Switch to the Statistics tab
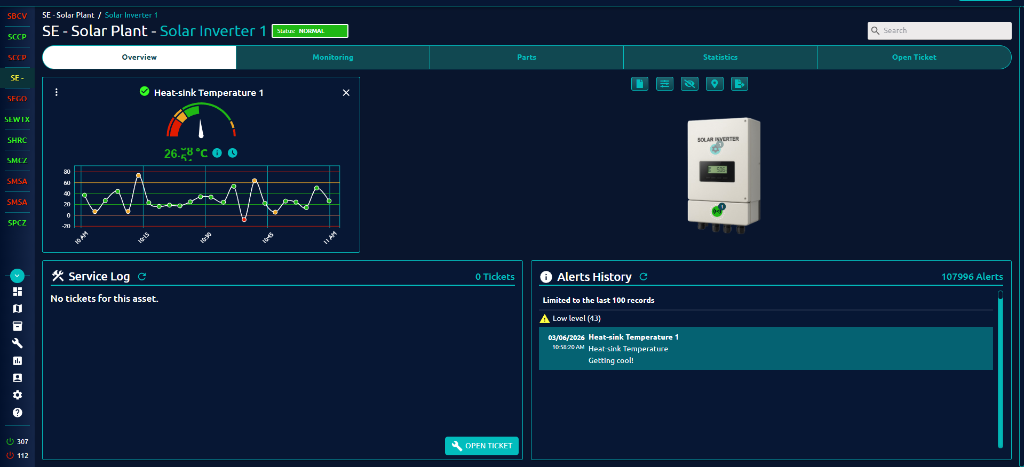 tap(720, 57)
